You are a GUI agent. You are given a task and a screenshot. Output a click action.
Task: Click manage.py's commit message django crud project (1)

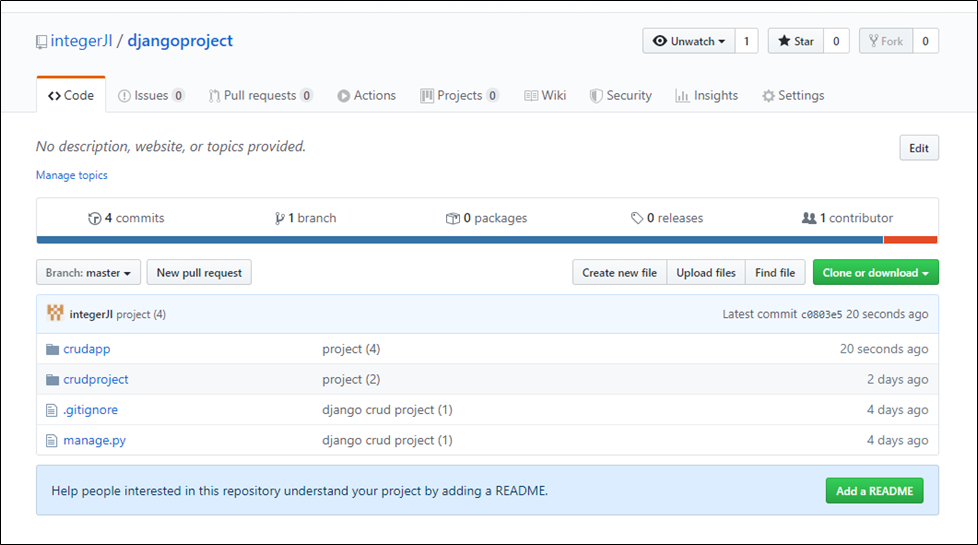coord(387,441)
